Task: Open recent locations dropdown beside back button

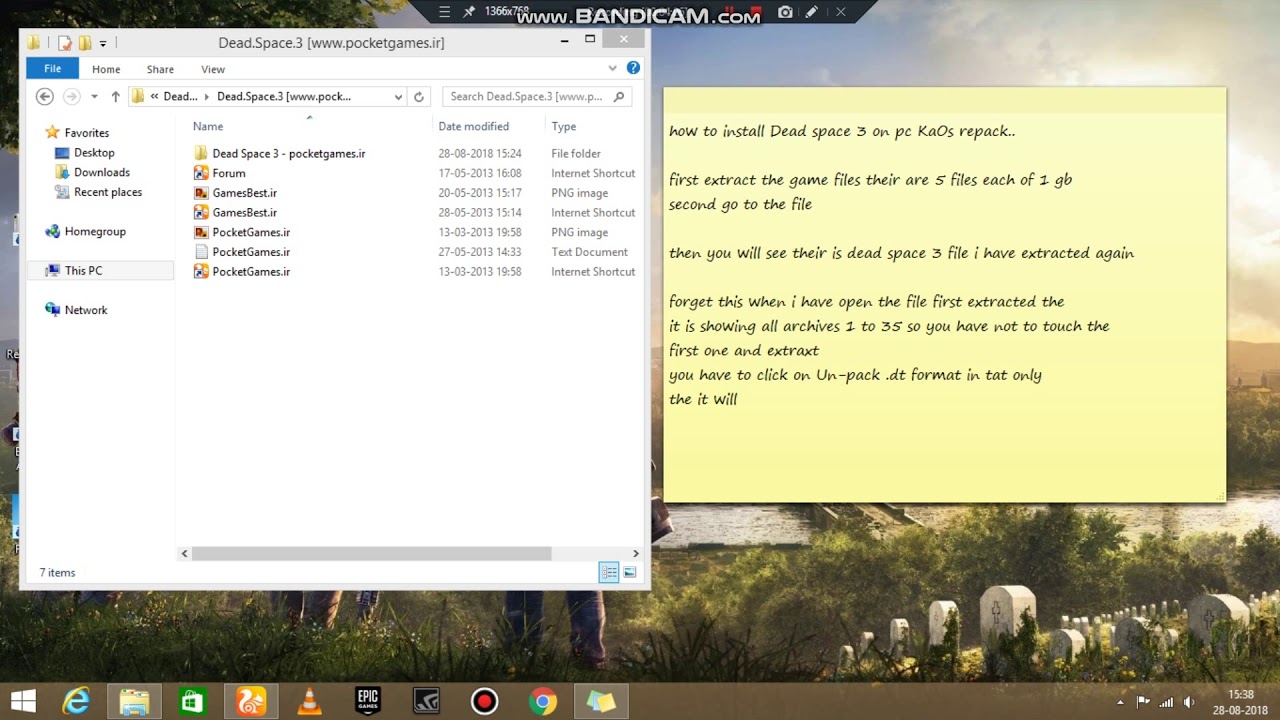Action: tap(93, 96)
